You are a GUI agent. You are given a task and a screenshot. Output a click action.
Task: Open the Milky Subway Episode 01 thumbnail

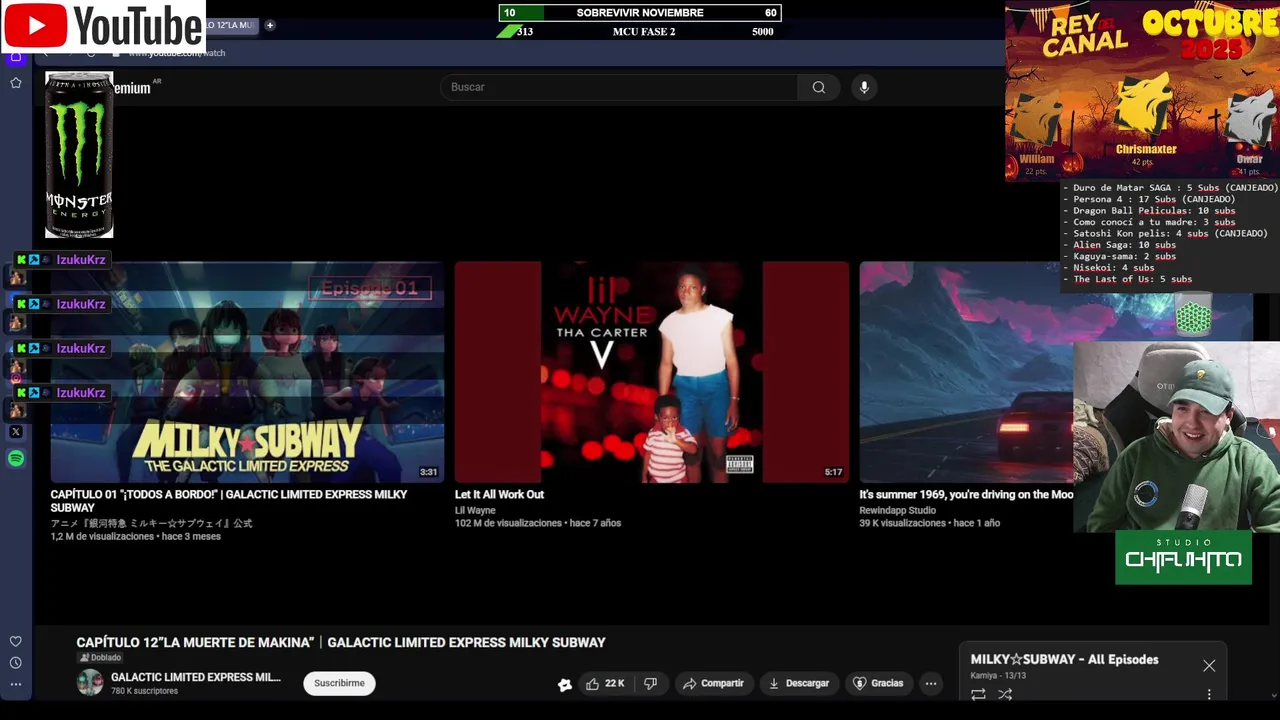point(247,372)
